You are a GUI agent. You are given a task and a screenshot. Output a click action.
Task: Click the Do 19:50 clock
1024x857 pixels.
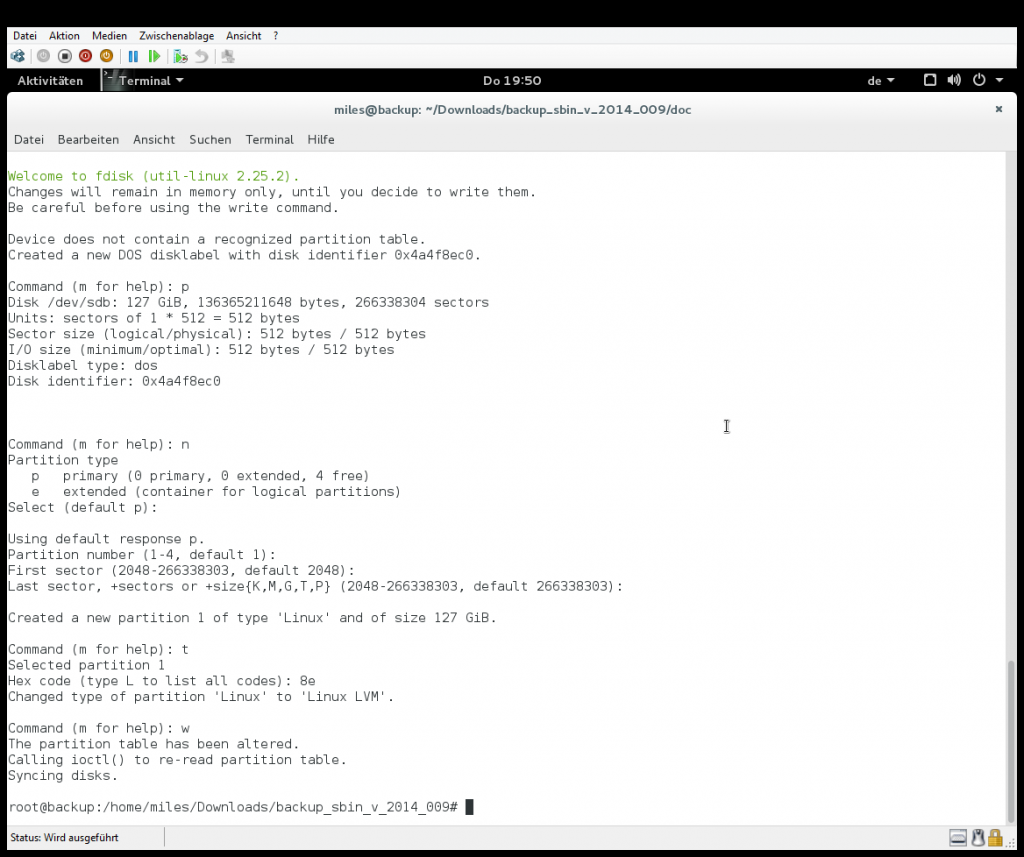[x=512, y=80]
